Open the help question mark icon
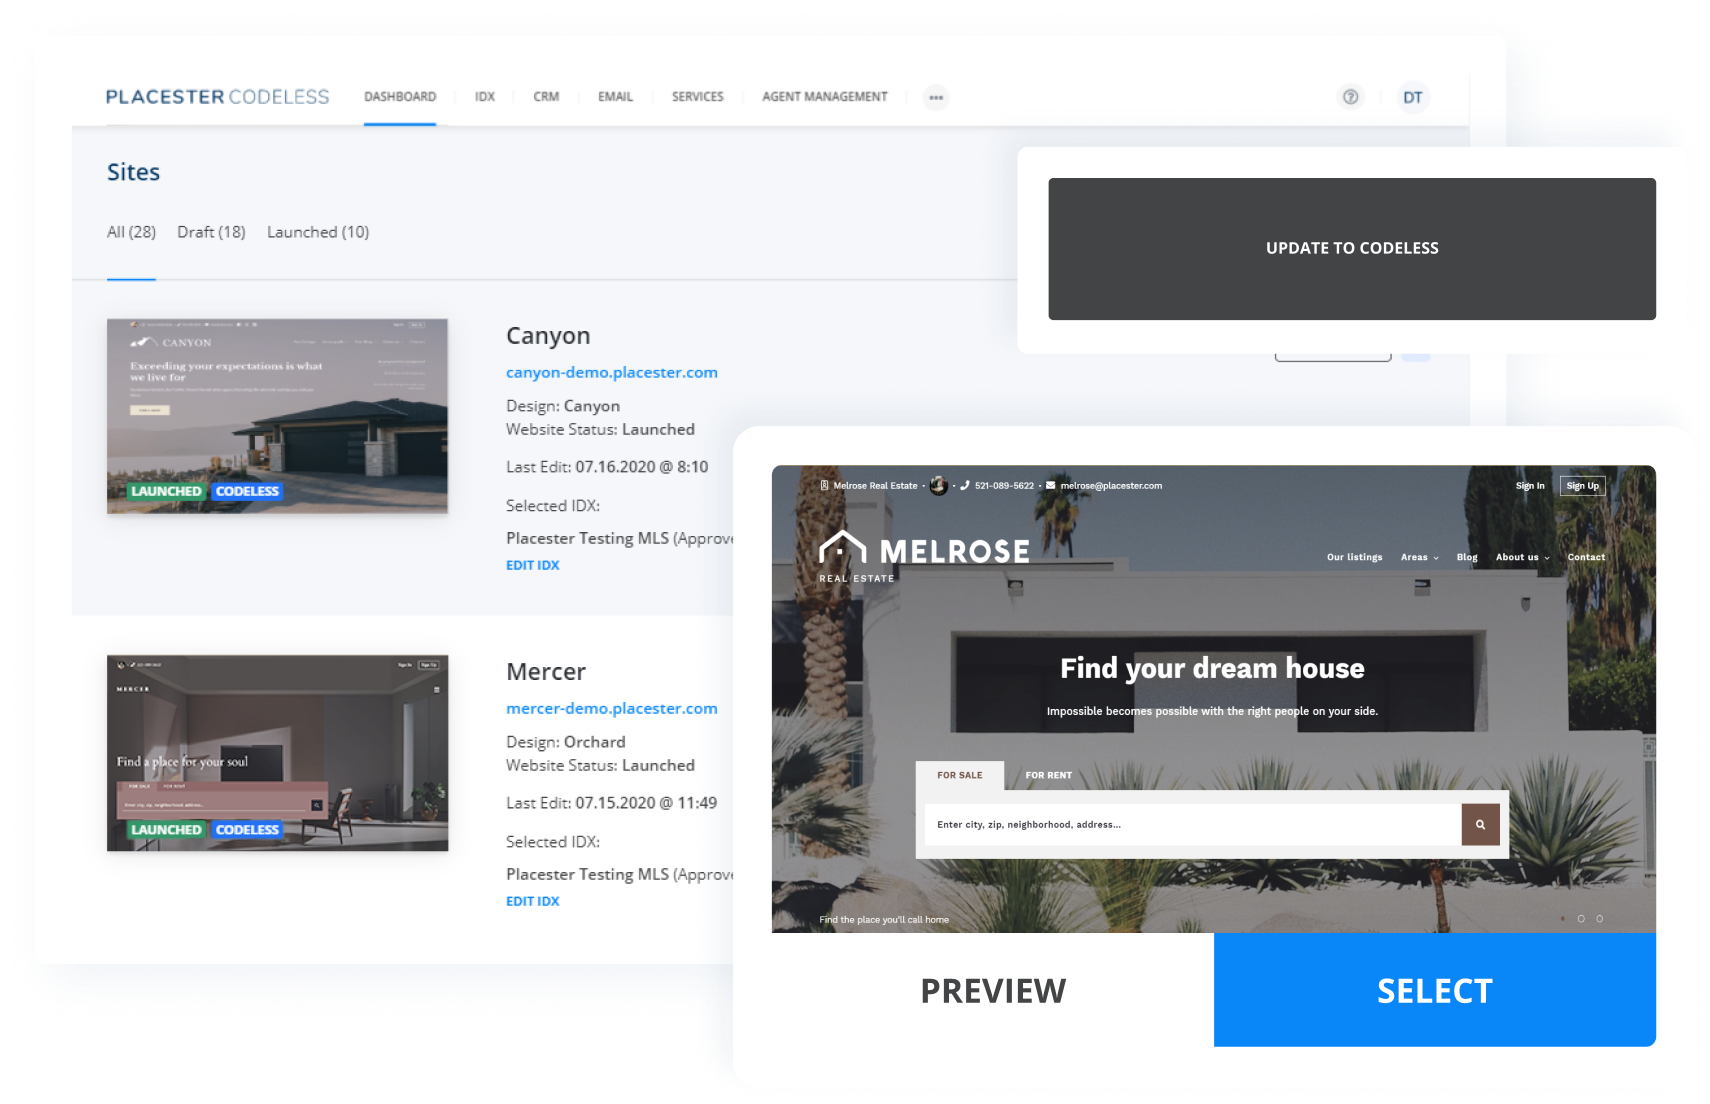The width and height of the screenshot is (1710, 1104). tap(1350, 97)
